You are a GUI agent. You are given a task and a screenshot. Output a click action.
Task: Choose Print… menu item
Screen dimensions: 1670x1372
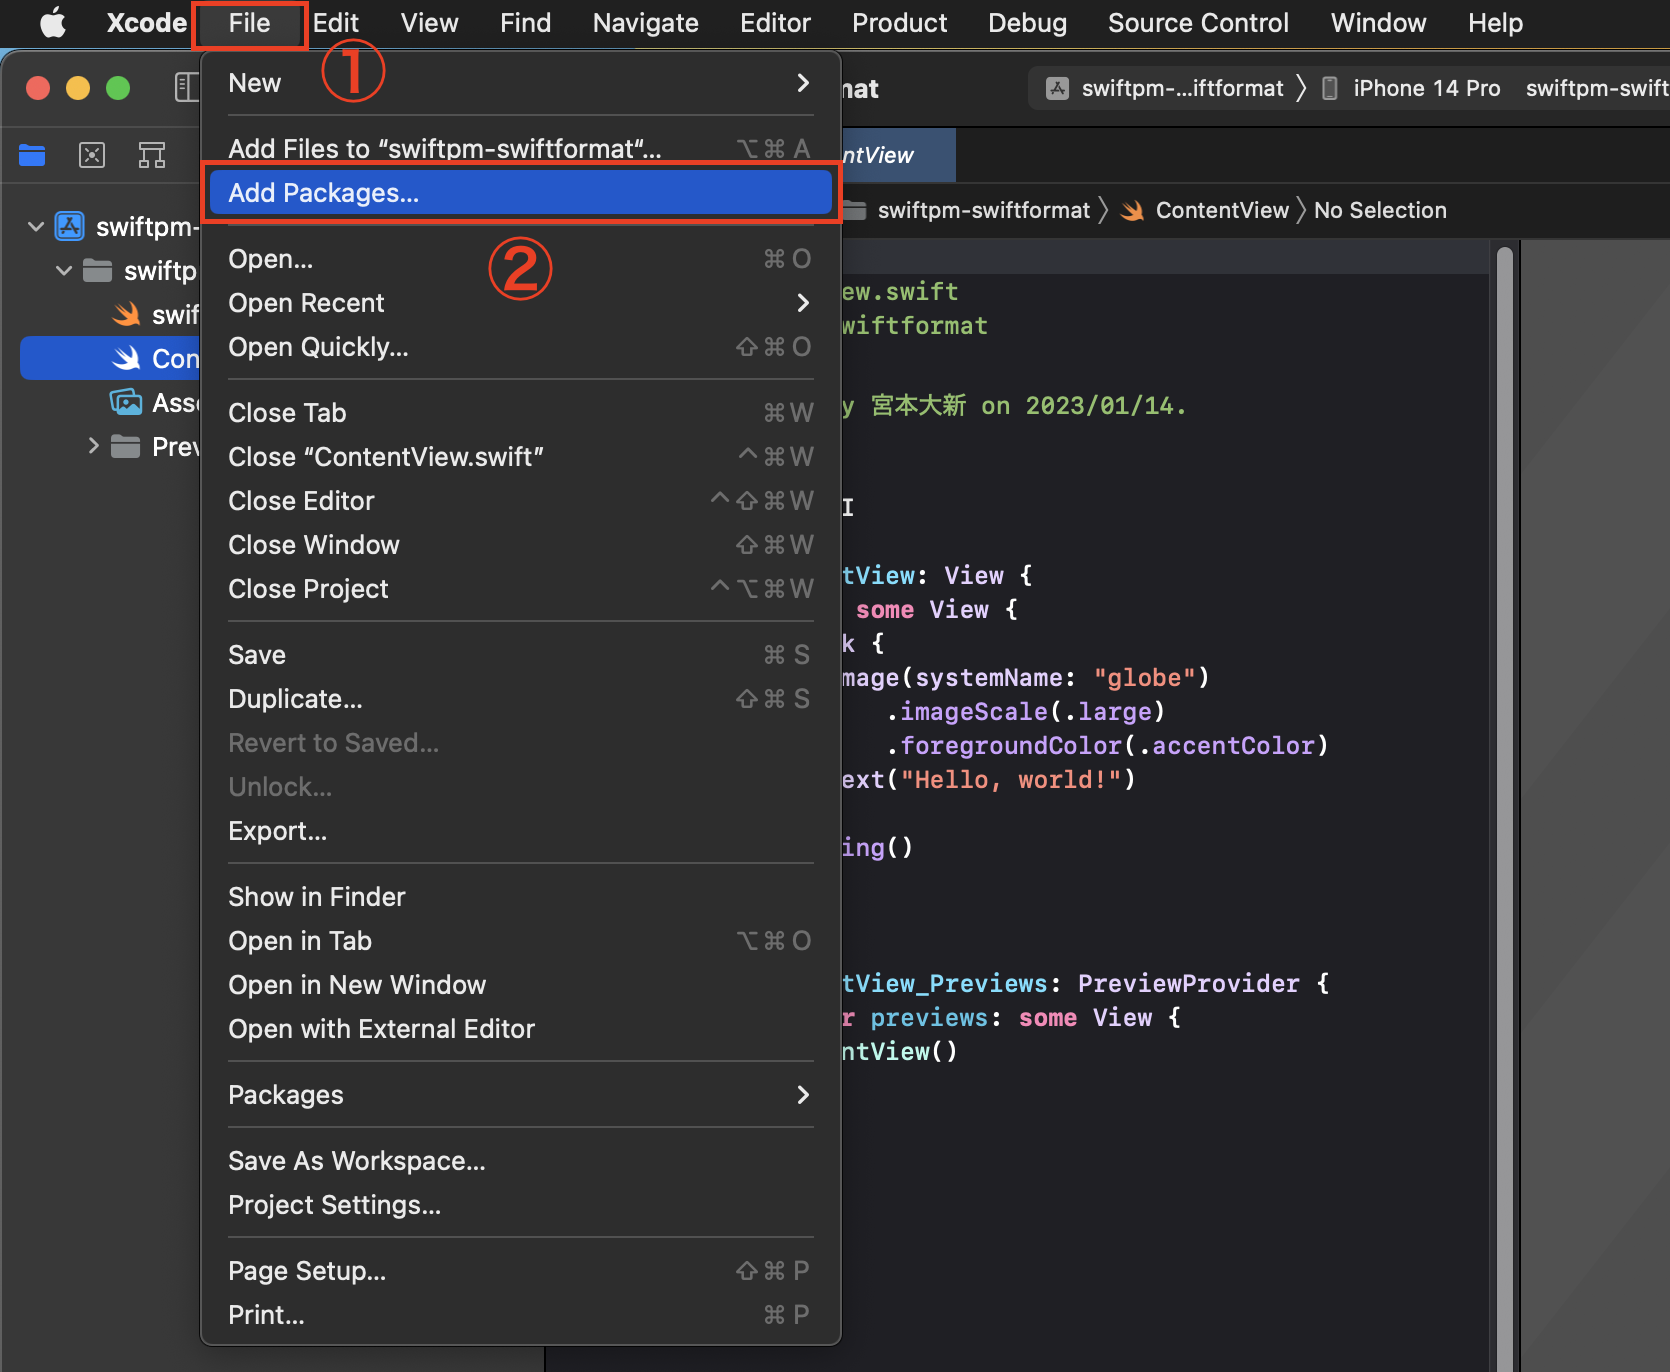[x=520, y=1315]
